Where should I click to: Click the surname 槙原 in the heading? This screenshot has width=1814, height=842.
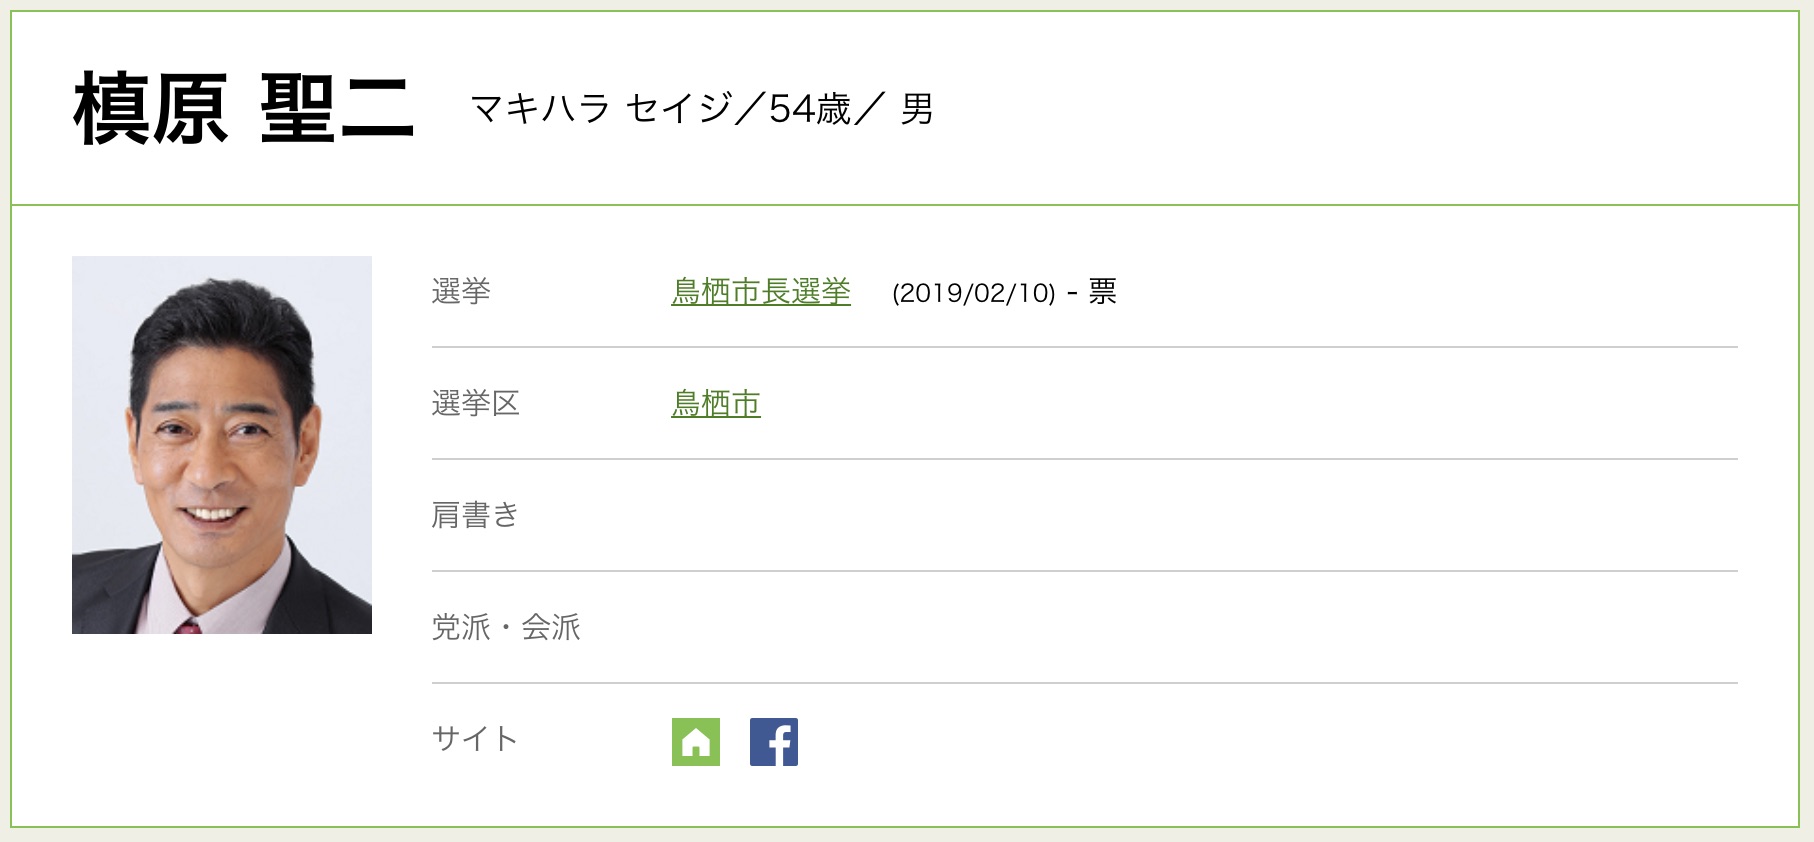(x=151, y=109)
